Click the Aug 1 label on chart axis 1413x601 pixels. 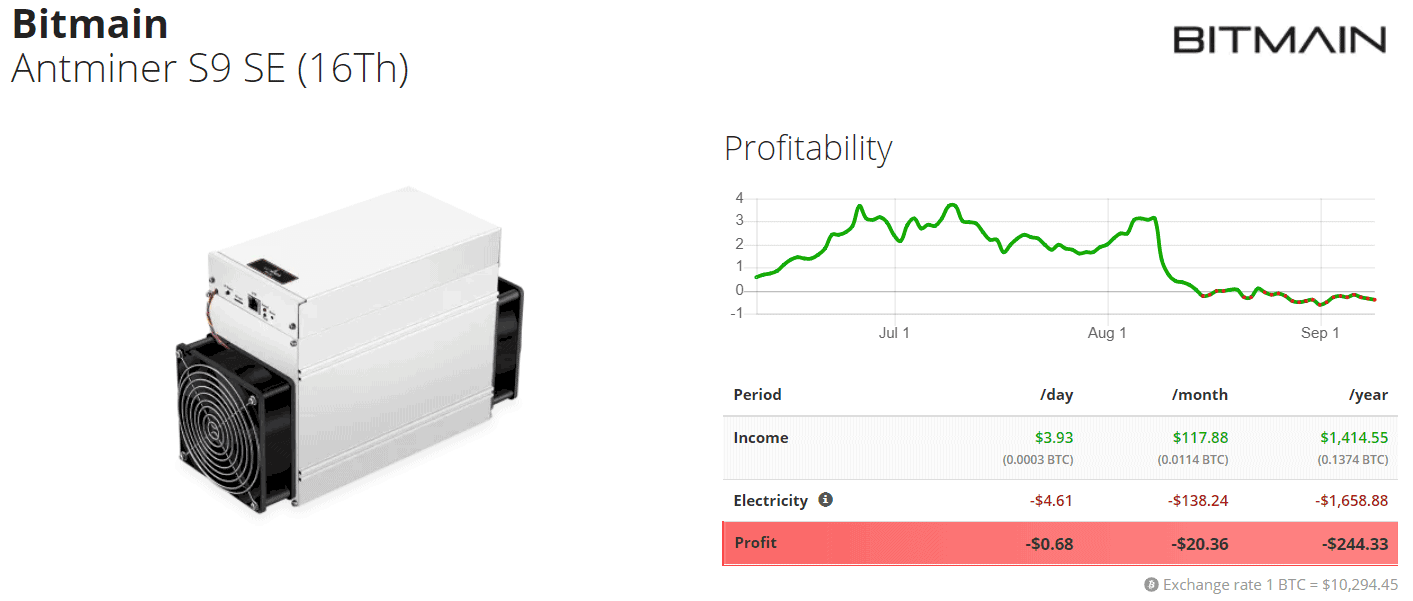tap(1107, 333)
